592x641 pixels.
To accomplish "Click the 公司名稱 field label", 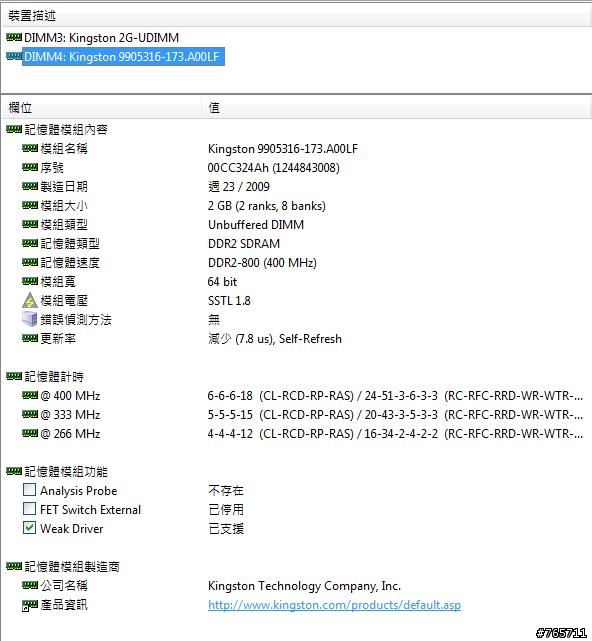I will 64,586.
